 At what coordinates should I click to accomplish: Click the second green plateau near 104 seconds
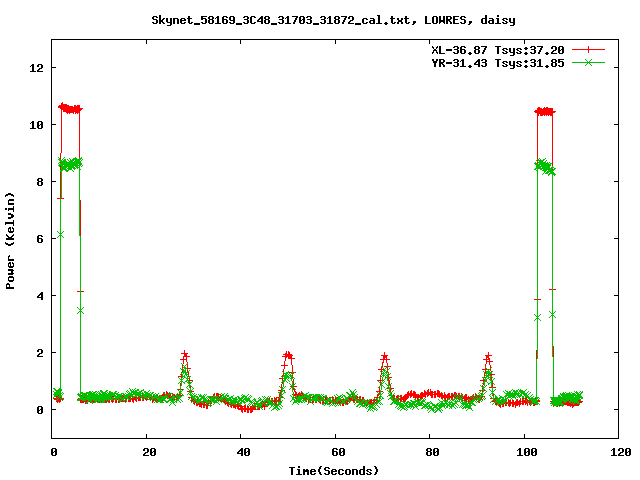[x=545, y=167]
